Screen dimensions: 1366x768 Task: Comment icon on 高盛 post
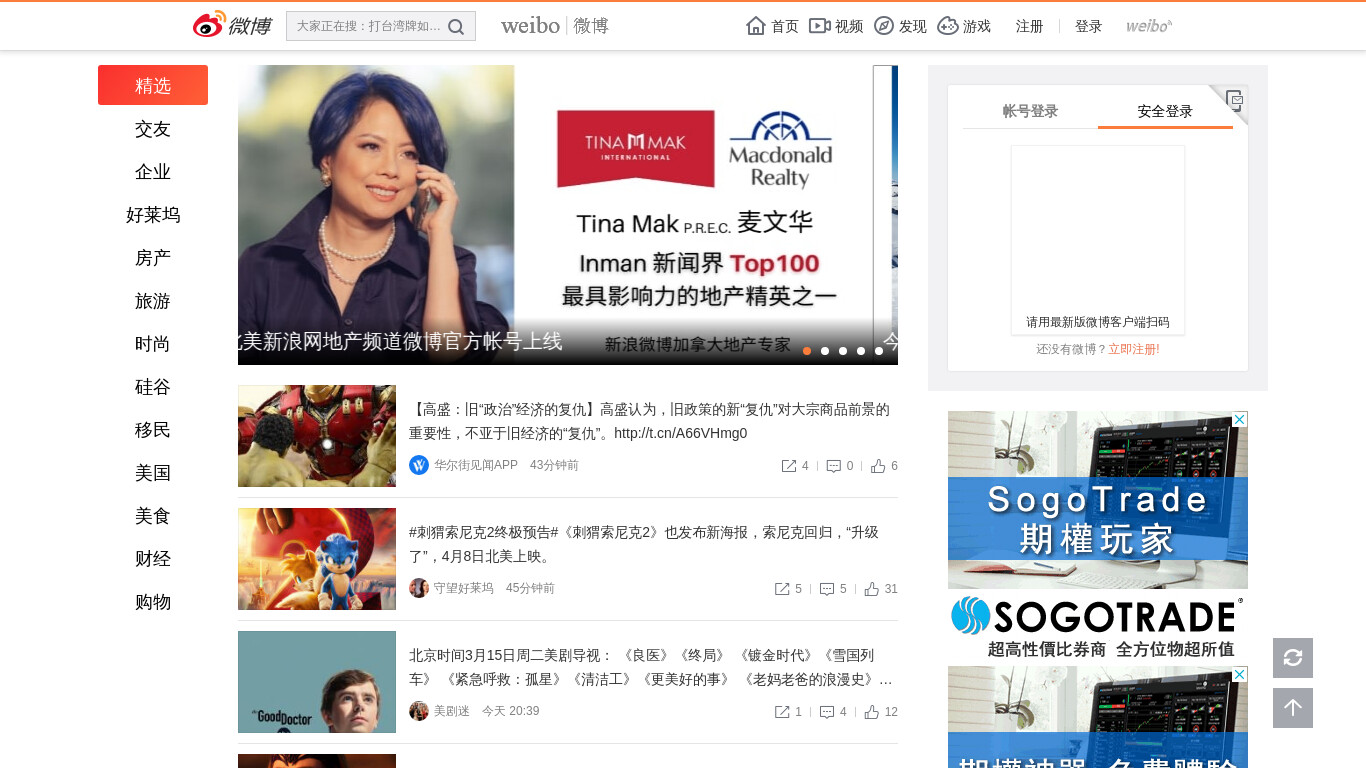[834, 466]
